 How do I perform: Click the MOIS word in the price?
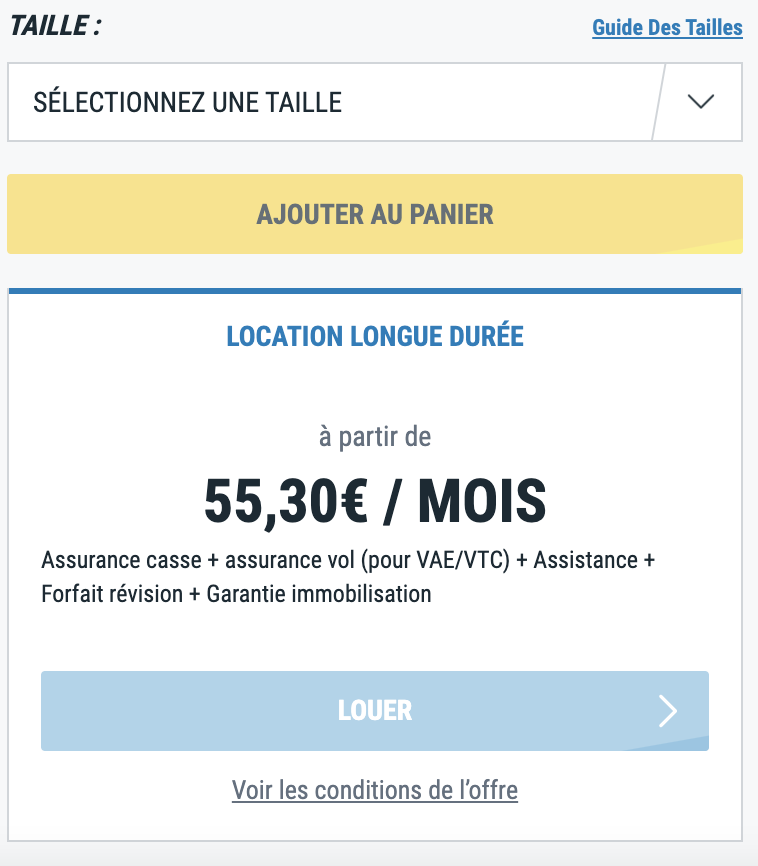482,502
